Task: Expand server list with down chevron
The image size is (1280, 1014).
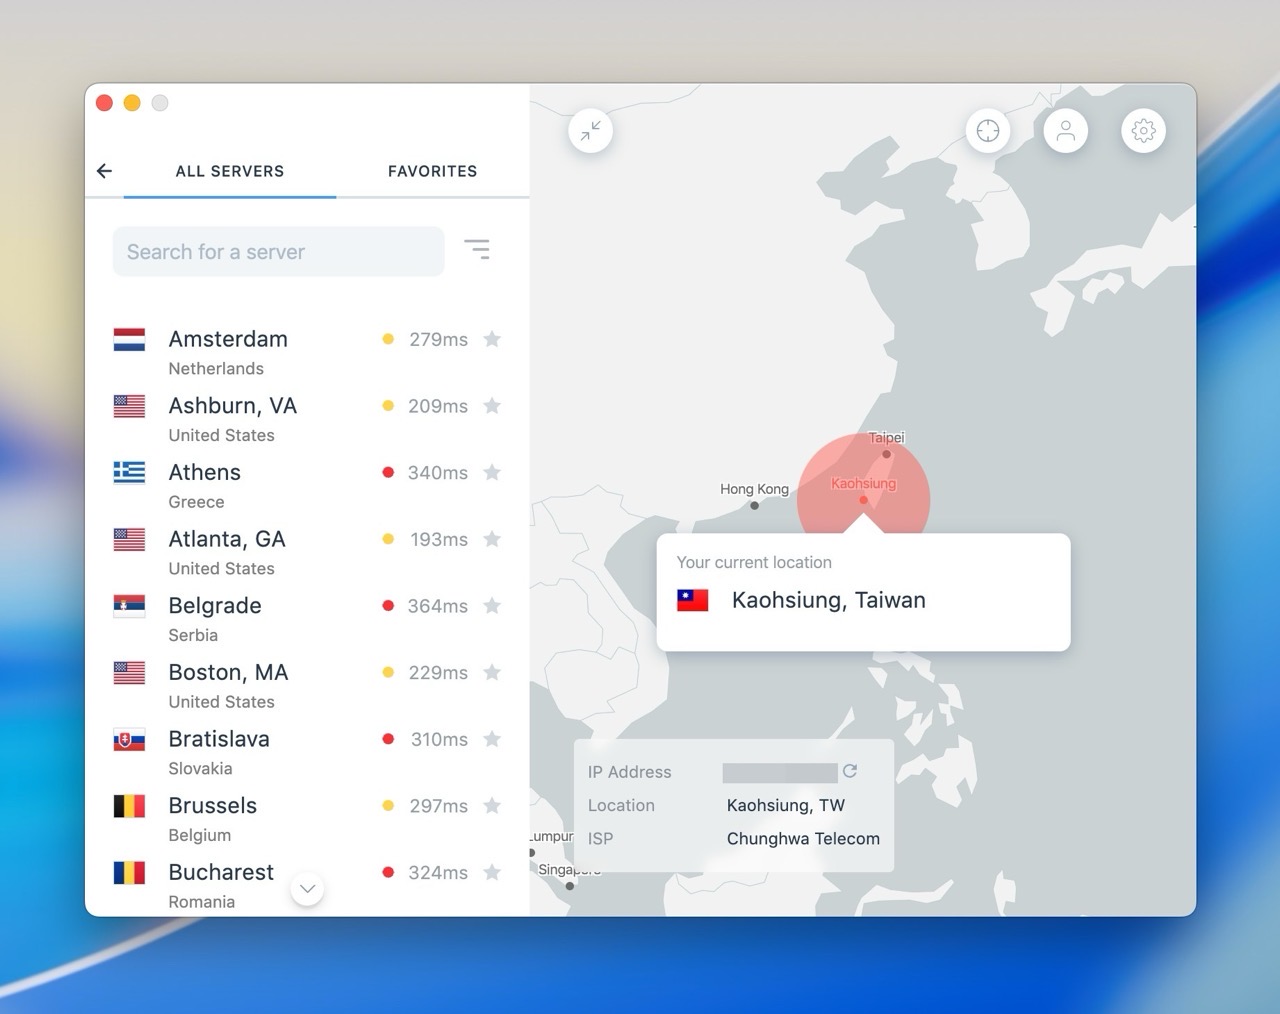Action: coord(307,888)
